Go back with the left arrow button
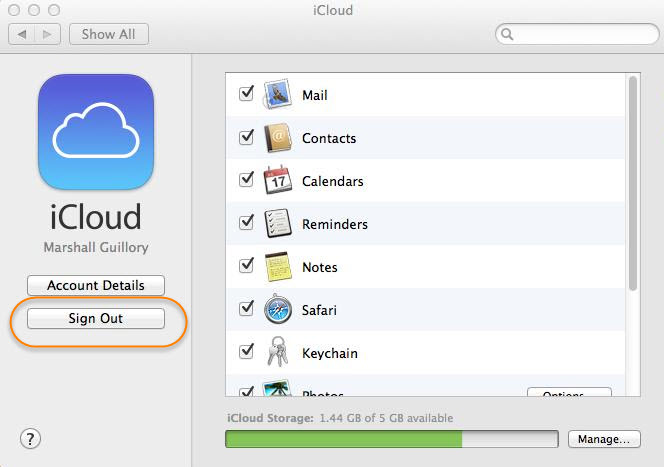Screen dimensions: 664x467 [x=22, y=34]
